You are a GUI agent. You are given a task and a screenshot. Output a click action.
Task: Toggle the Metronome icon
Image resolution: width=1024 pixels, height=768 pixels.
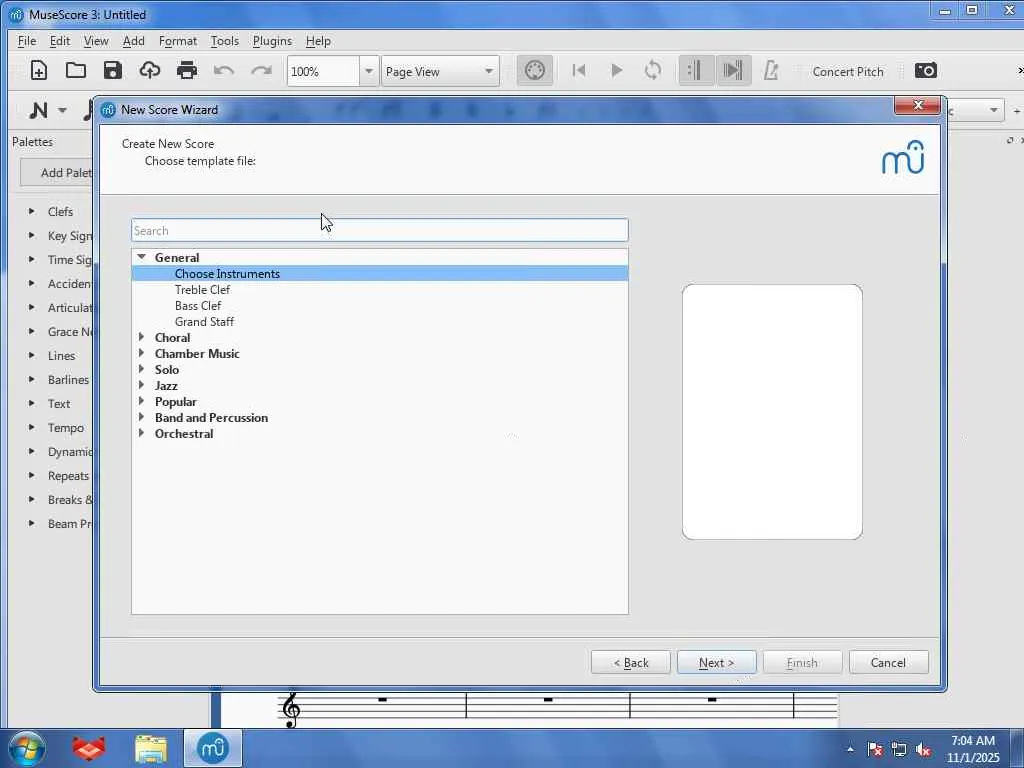(771, 70)
